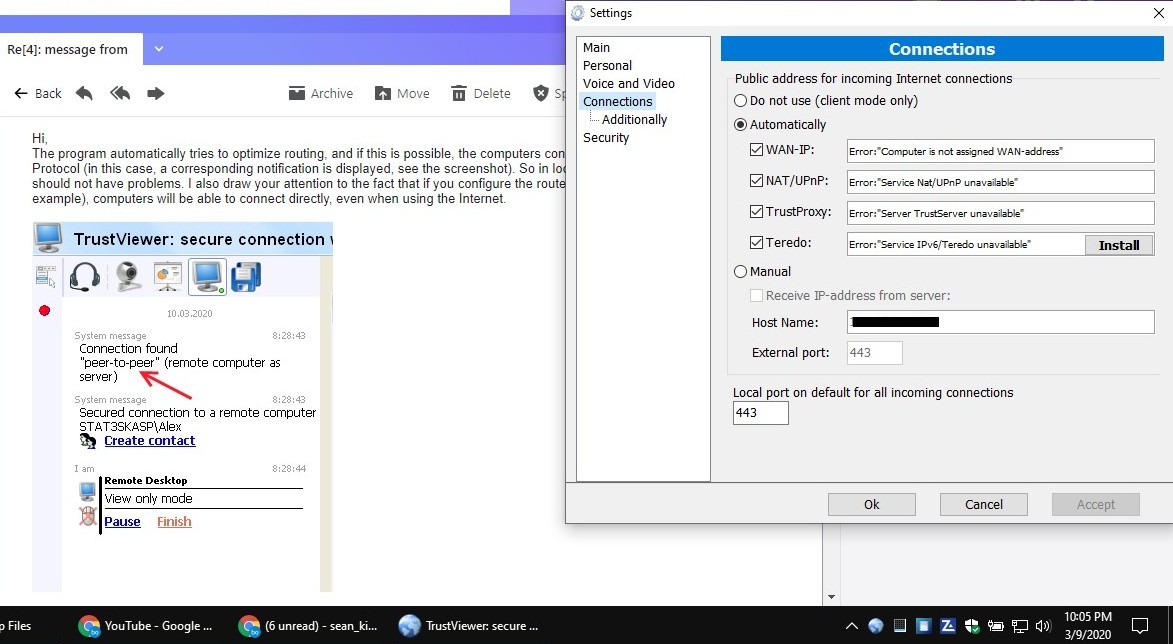
Task: Open Voice and Video settings
Action: tap(628, 83)
